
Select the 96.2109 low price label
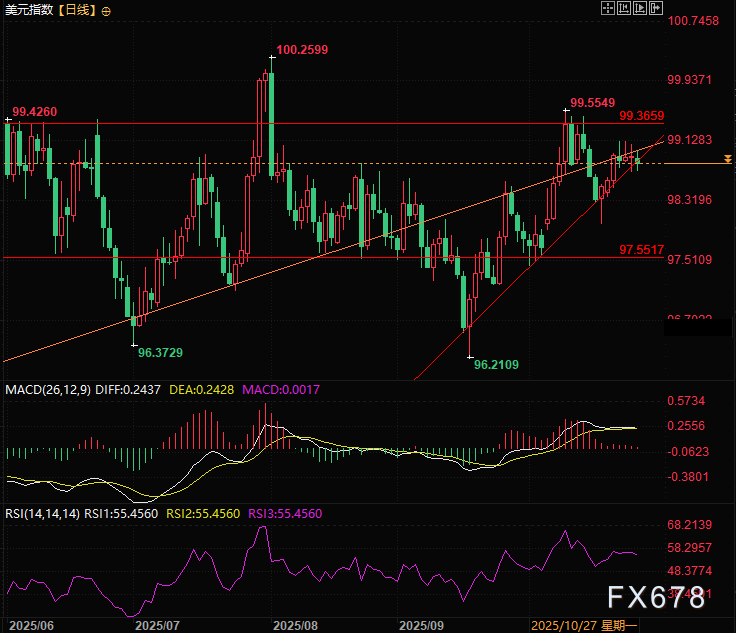coord(496,365)
